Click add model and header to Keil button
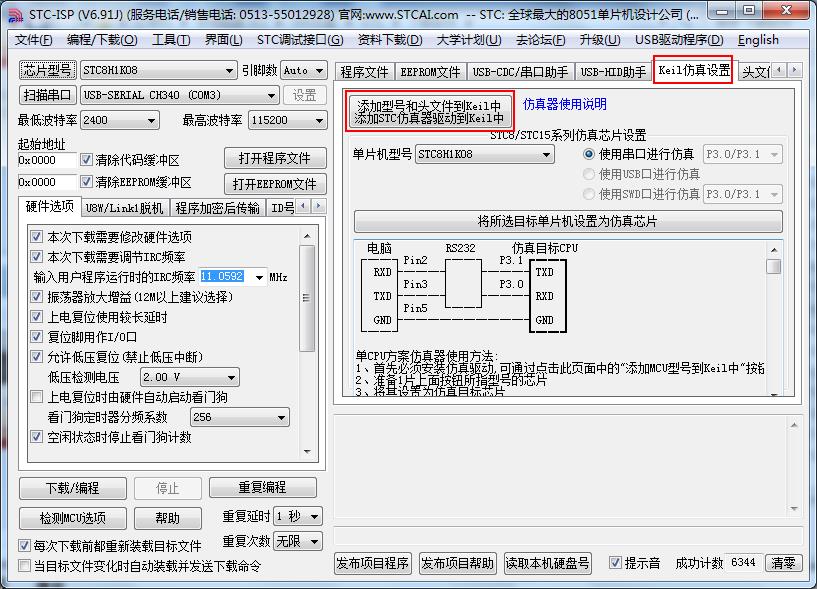The image size is (817, 589). point(429,112)
